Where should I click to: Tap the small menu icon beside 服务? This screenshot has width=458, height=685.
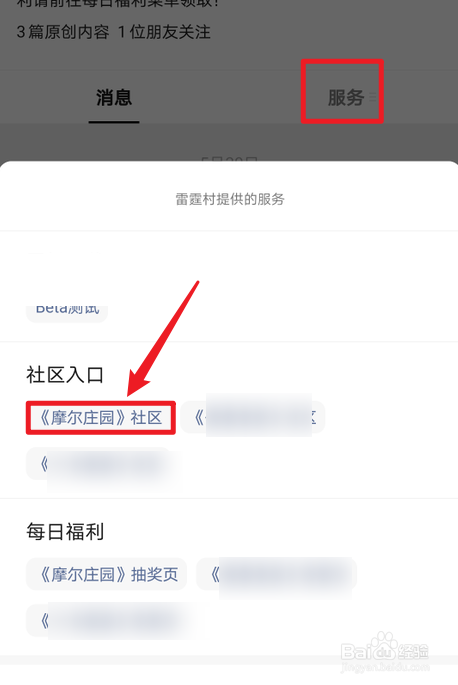[372, 97]
